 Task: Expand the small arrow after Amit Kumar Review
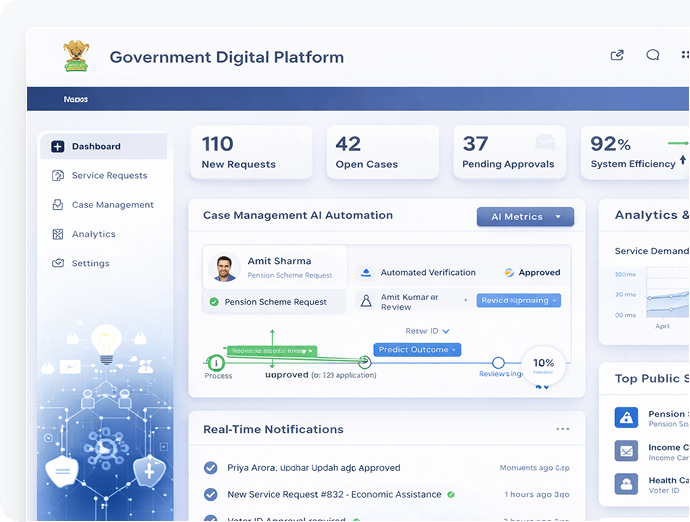466,300
